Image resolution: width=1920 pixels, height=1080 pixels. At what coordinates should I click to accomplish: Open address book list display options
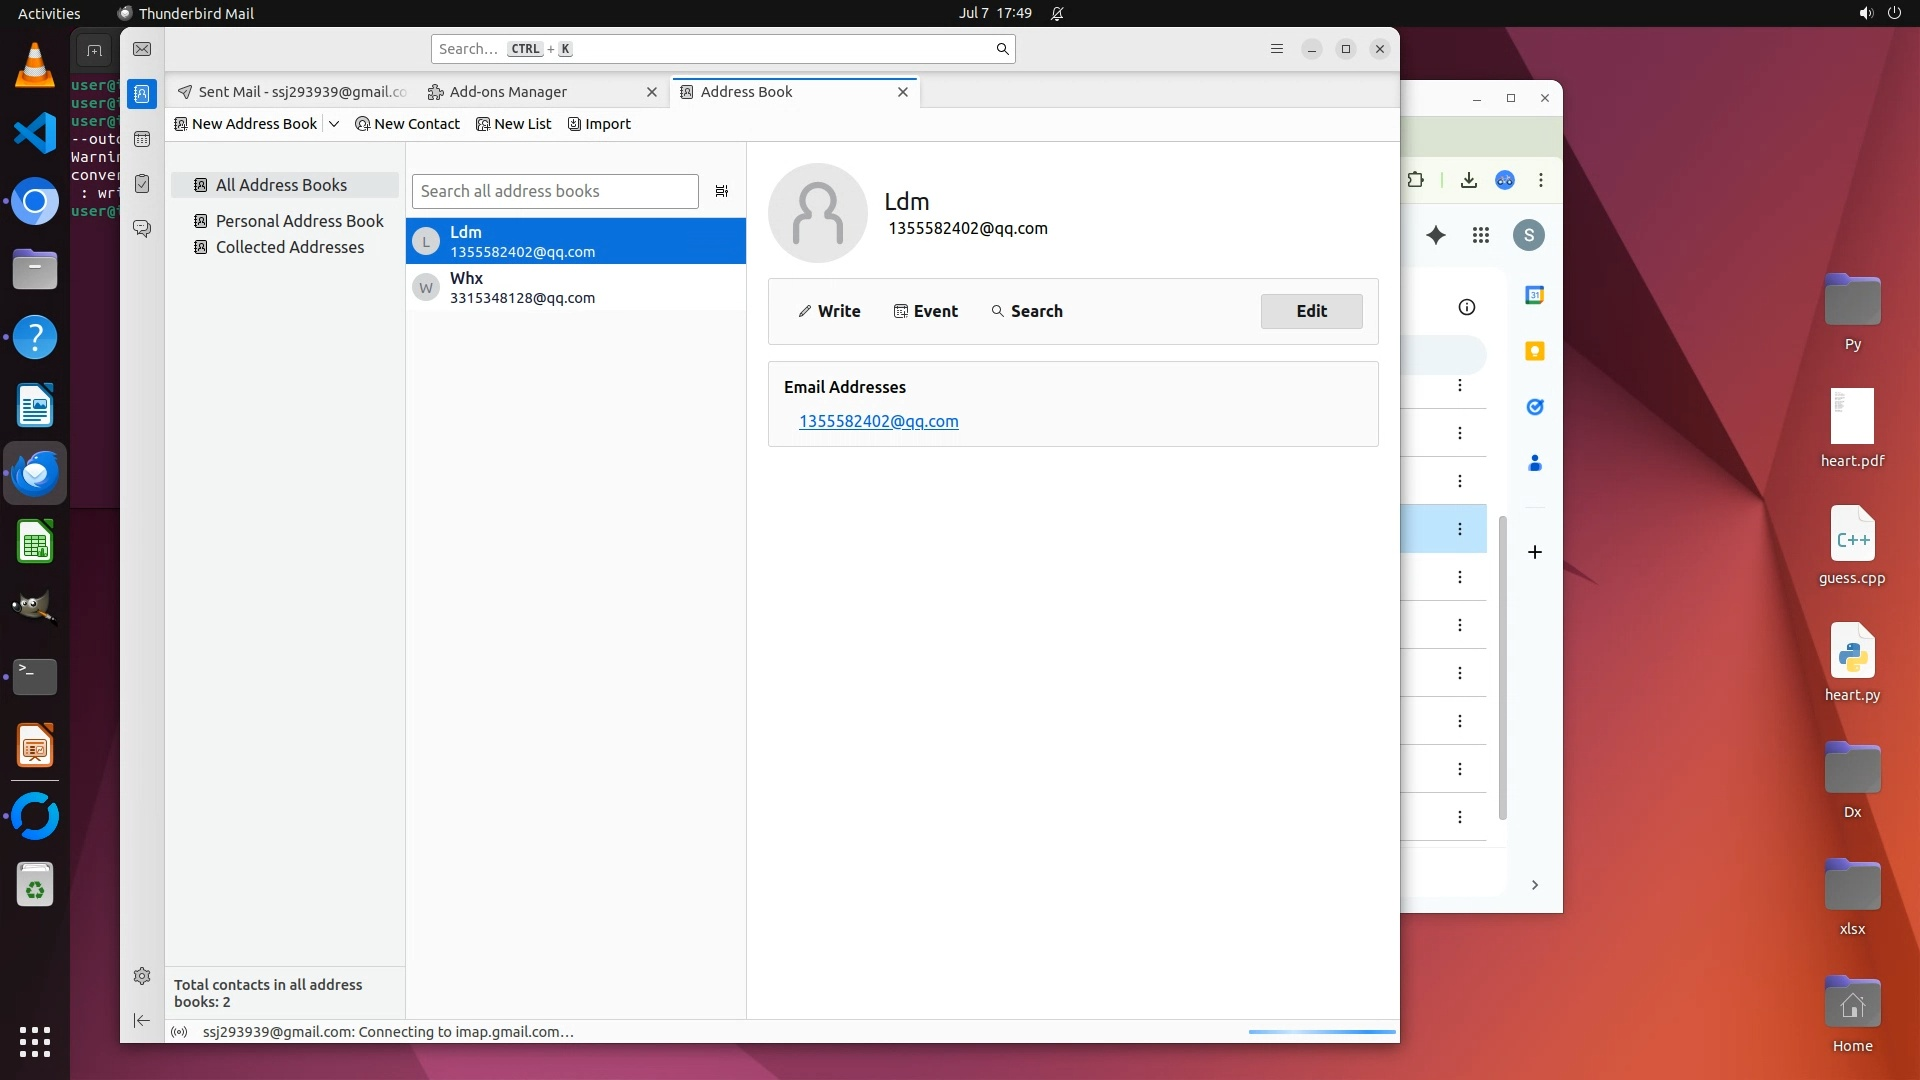point(721,191)
